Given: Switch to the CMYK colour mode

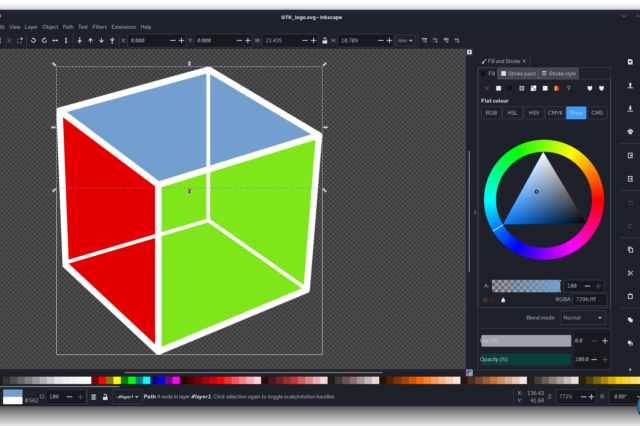Looking at the screenshot, I should coord(555,113).
